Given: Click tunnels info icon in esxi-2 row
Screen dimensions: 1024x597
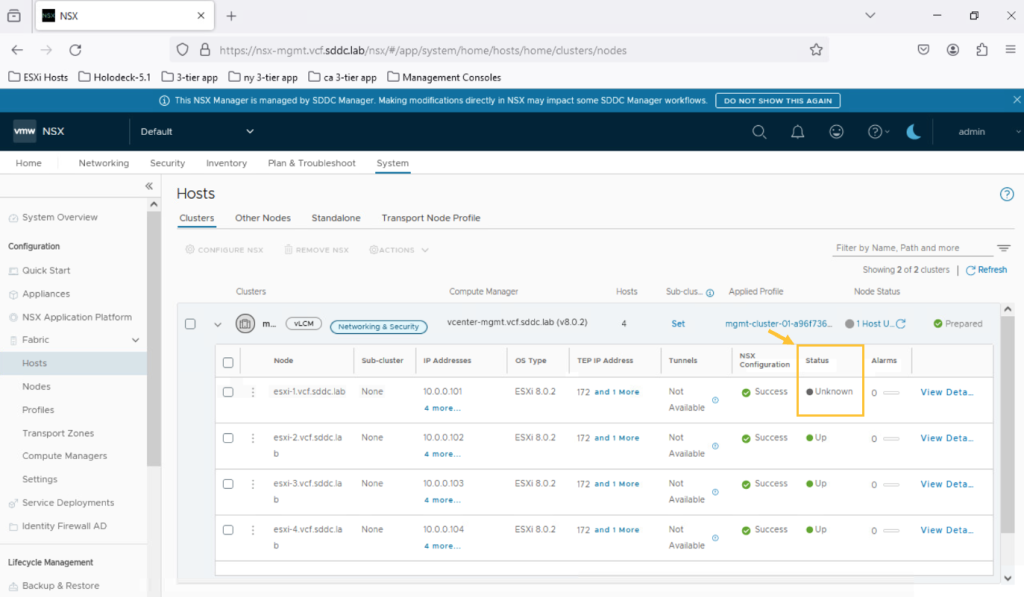Looking at the screenshot, I should point(715,446).
